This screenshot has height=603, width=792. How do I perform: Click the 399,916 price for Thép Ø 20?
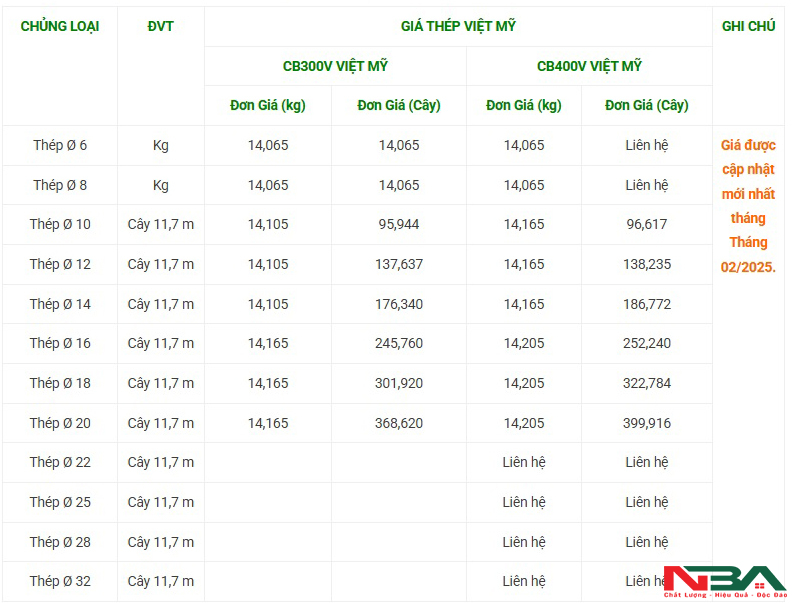pyautogui.click(x=647, y=423)
